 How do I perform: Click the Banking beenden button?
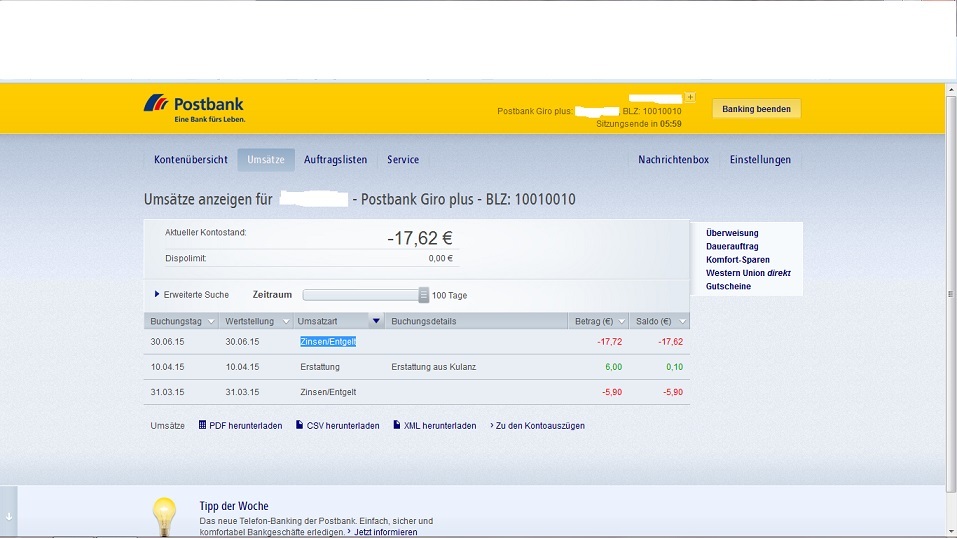tap(756, 109)
